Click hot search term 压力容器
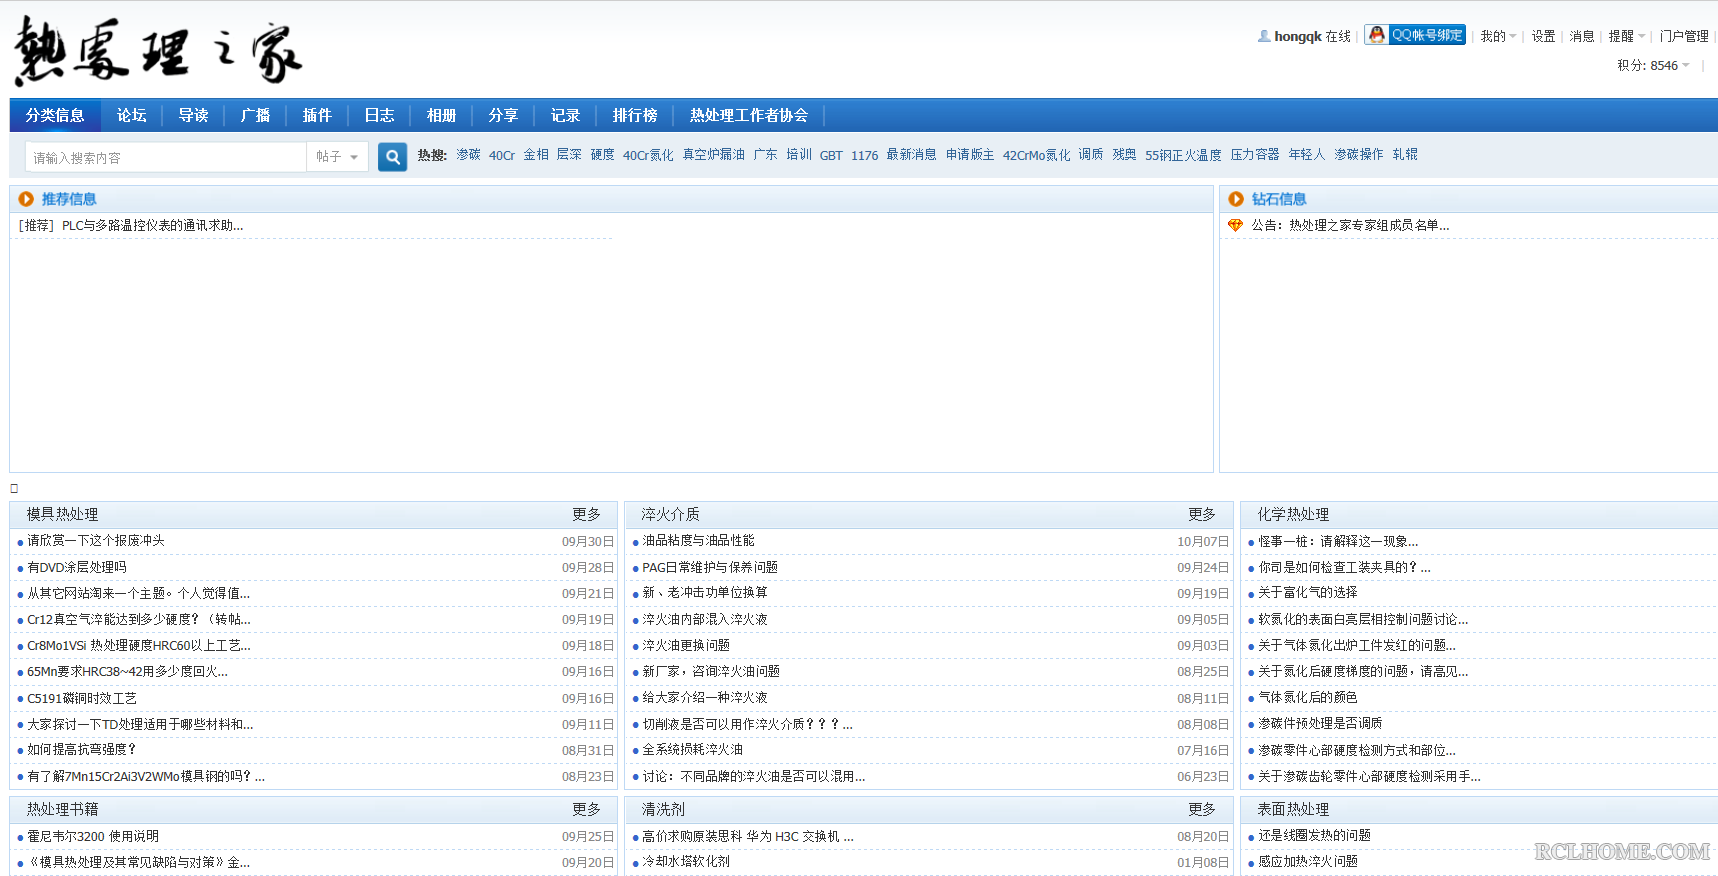The width and height of the screenshot is (1718, 876). coord(1255,155)
